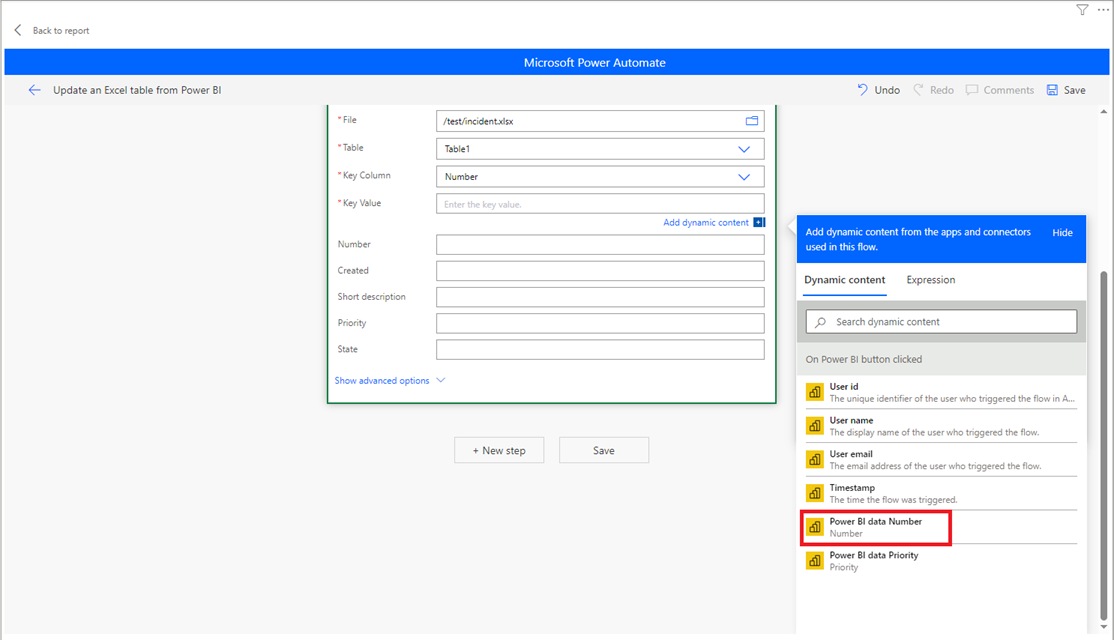Click the + New step button

point(499,450)
